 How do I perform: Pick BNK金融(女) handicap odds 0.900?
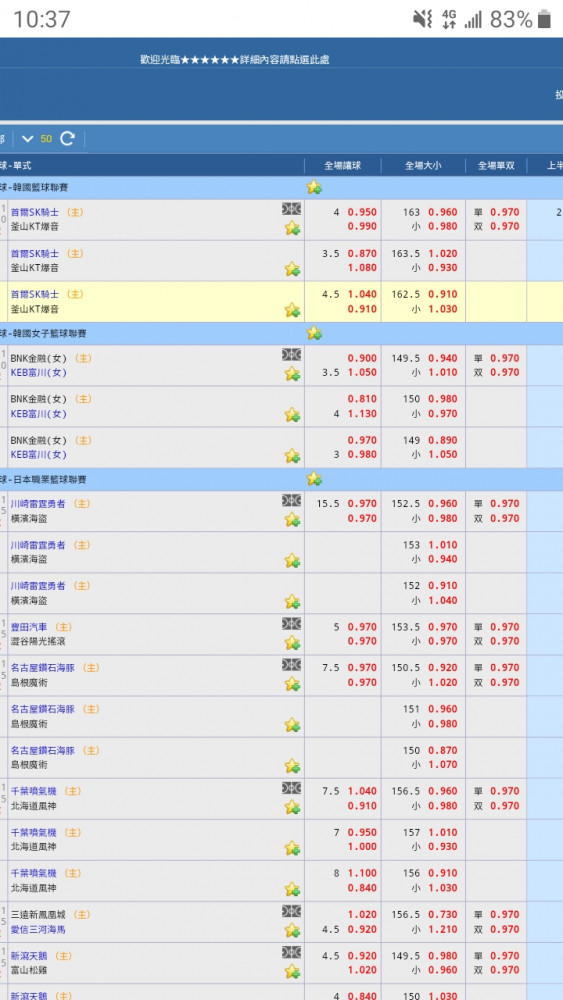point(362,358)
